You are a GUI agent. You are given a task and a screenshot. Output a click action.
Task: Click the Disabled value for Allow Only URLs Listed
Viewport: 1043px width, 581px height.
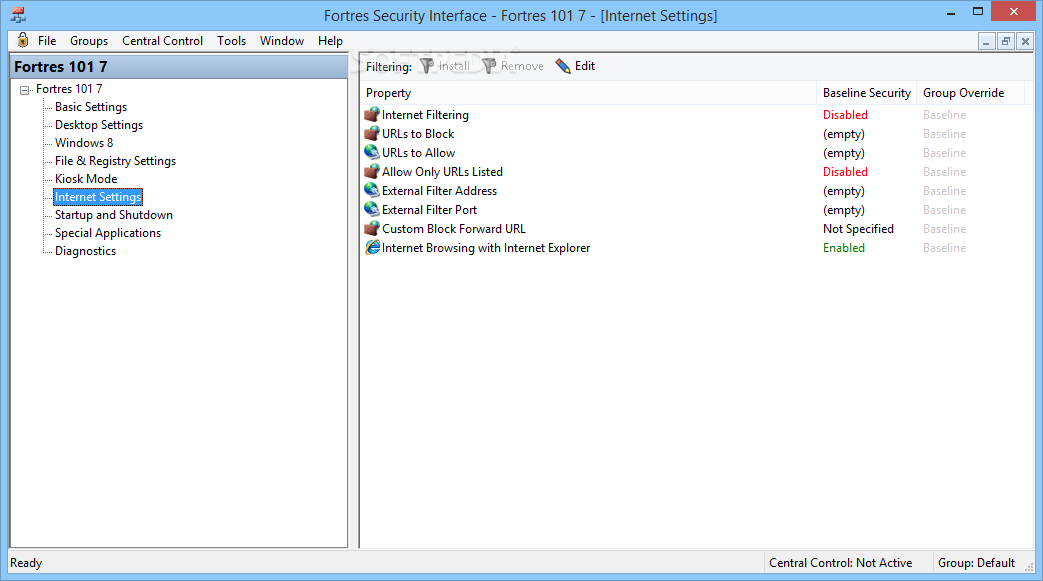(x=845, y=172)
